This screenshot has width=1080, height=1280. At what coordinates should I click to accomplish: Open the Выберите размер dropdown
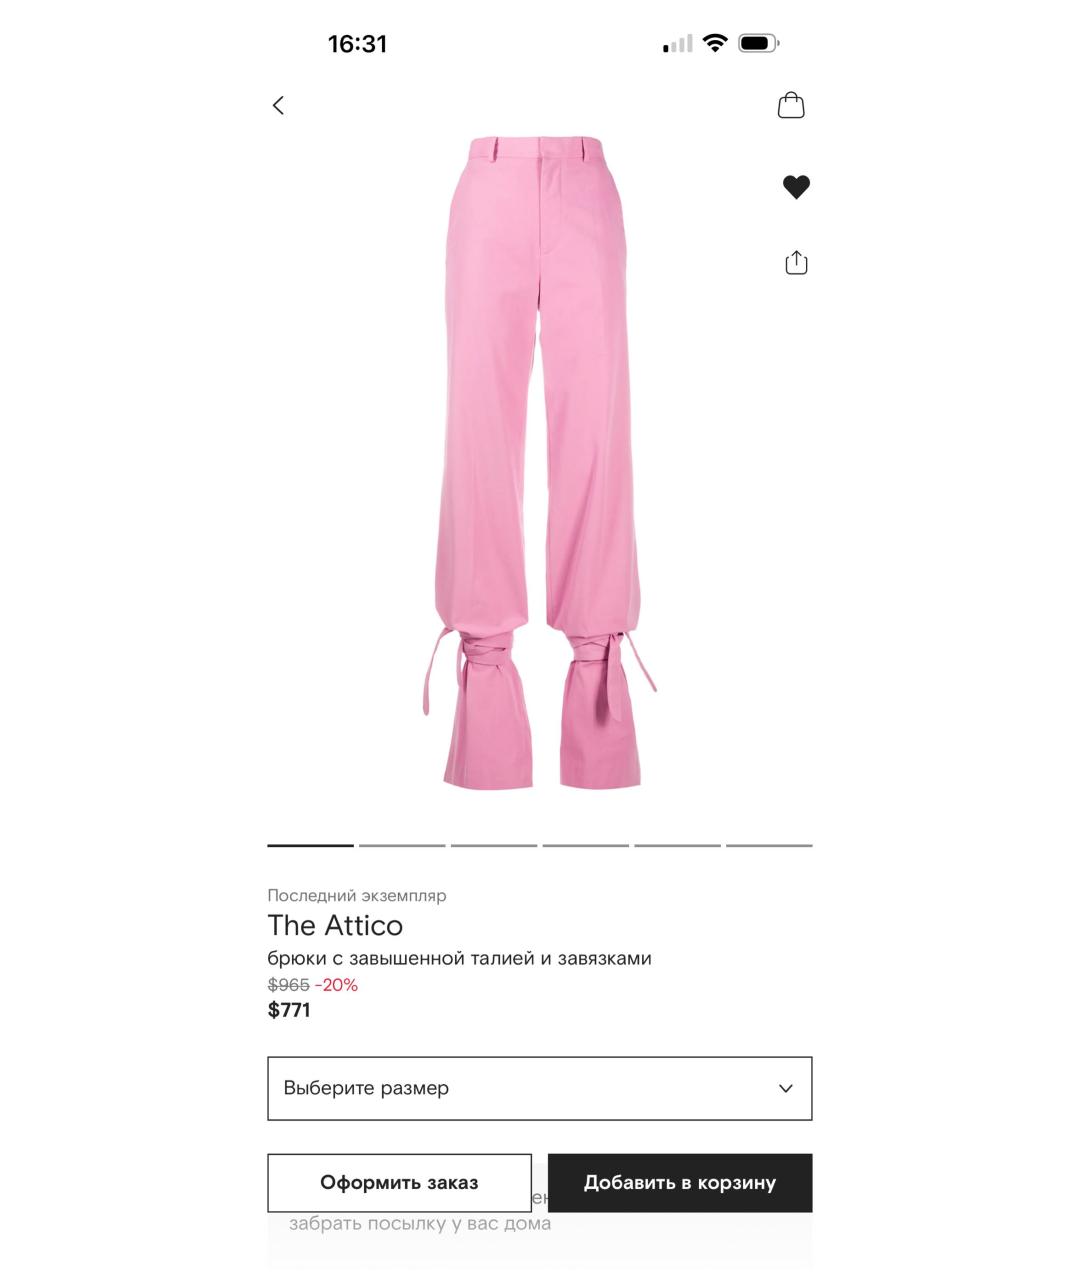point(540,1088)
